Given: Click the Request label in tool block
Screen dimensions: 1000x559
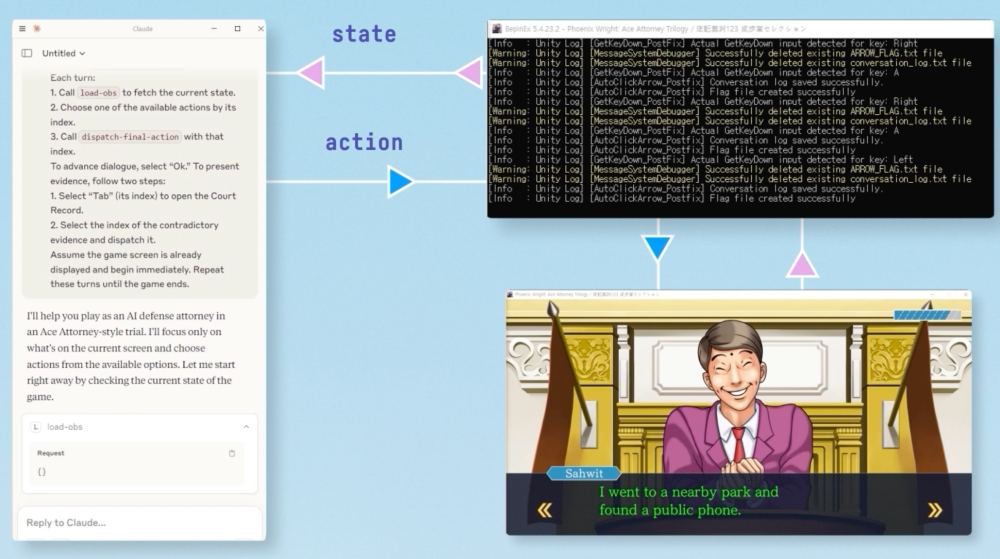Looking at the screenshot, I should (x=50, y=453).
